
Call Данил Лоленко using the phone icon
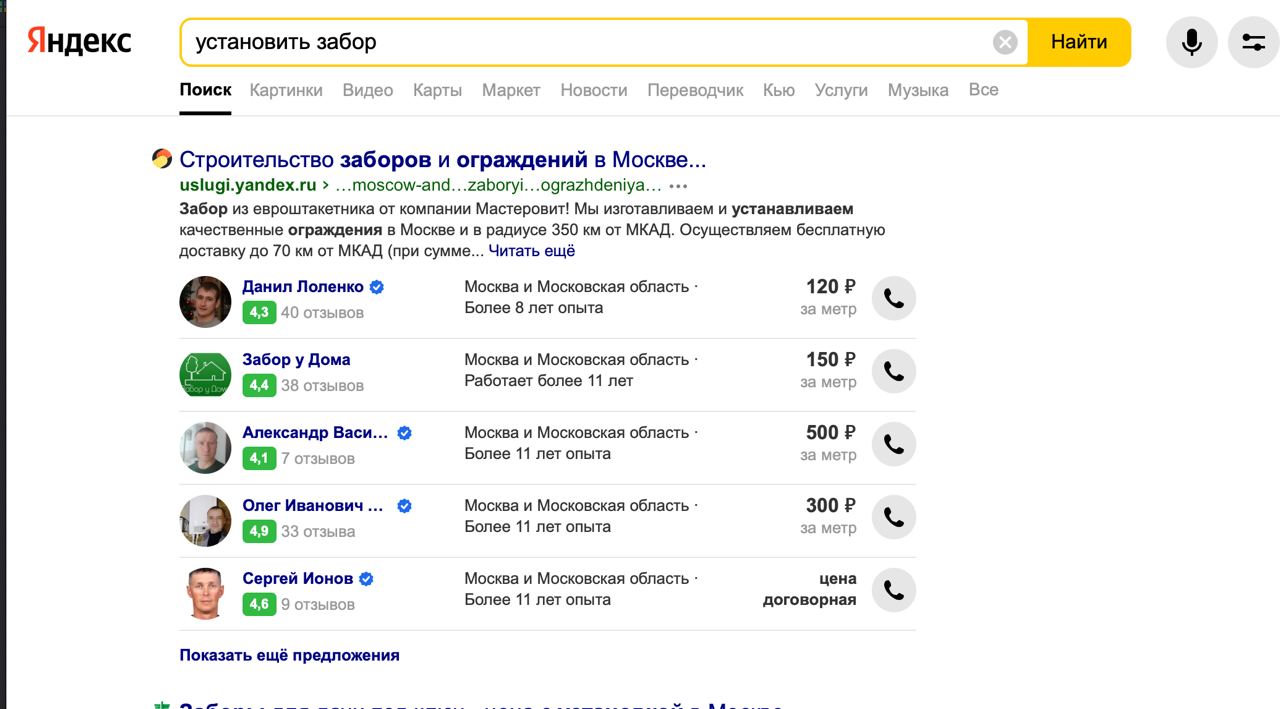click(893, 299)
